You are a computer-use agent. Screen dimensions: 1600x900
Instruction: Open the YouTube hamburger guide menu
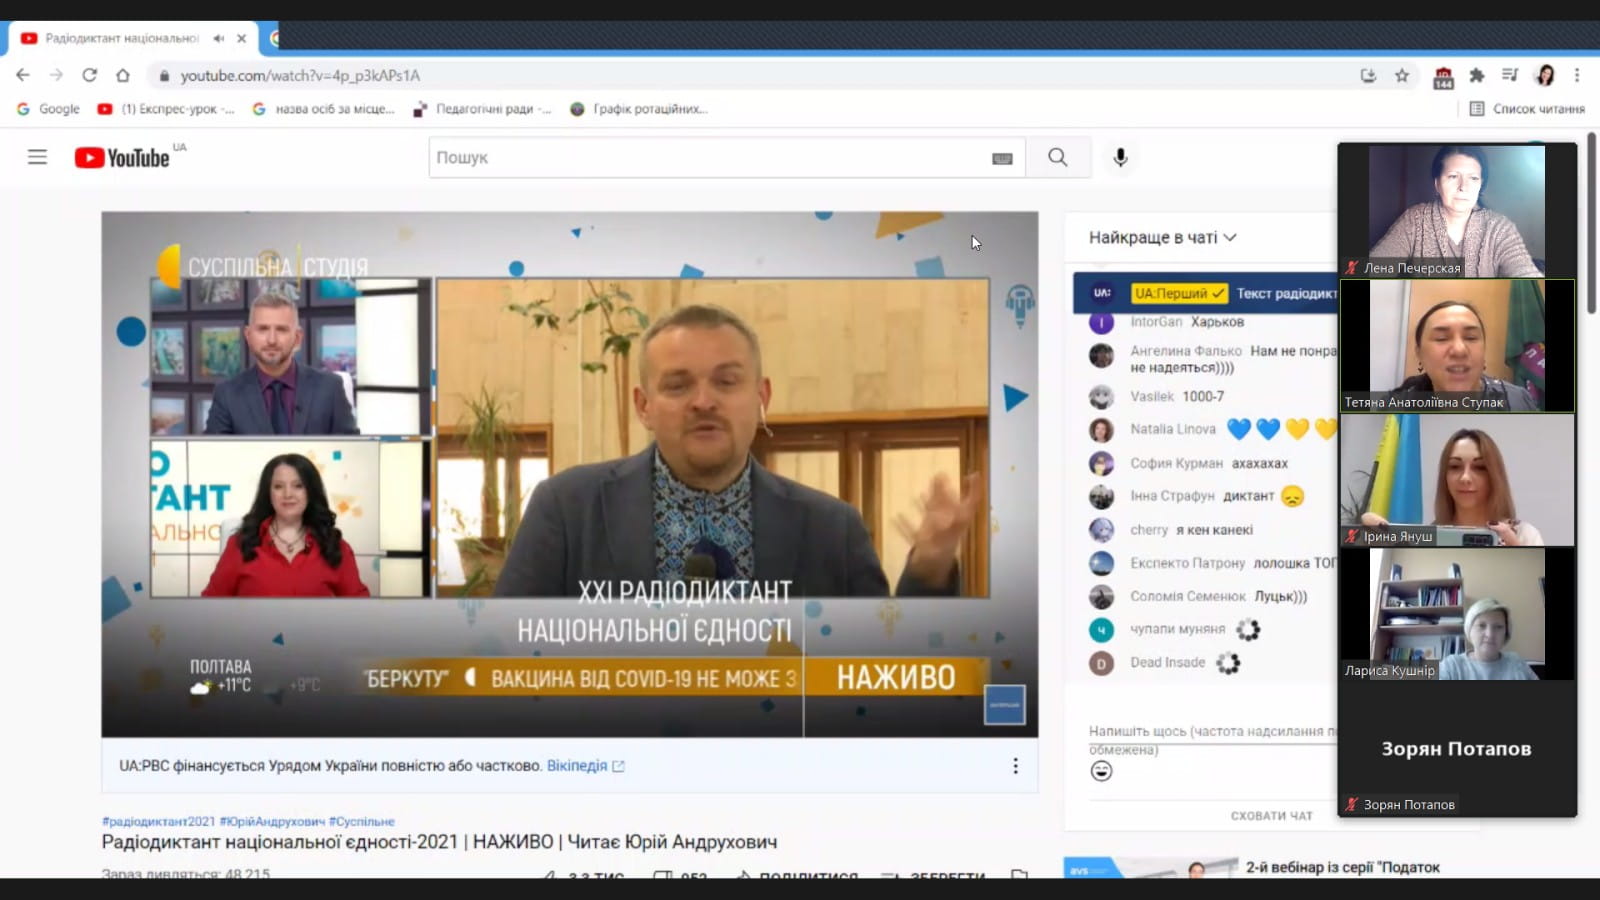pyautogui.click(x=37, y=157)
